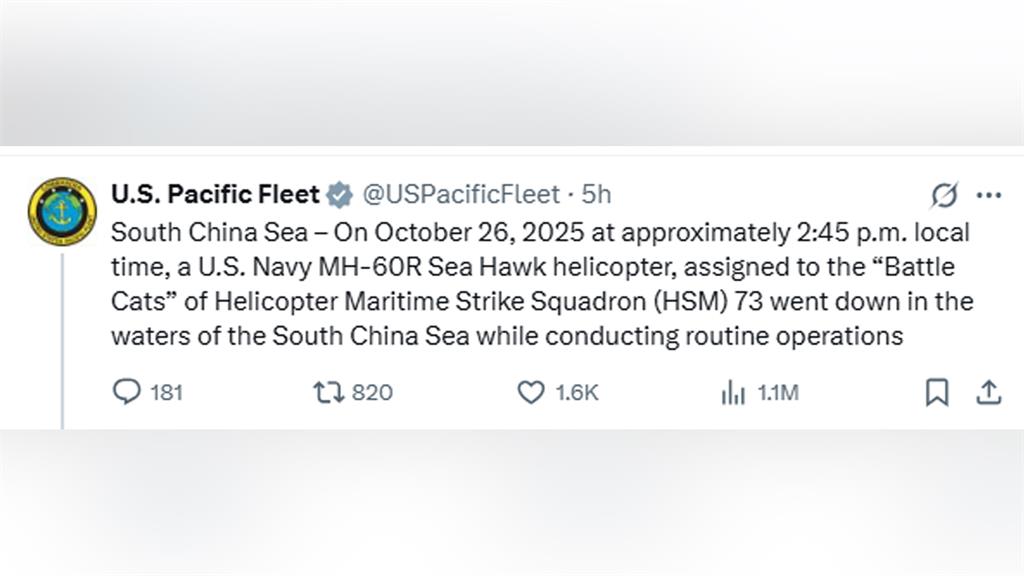Click the share upload arrow icon
Viewport: 1024px width, 576px height.
988,393
